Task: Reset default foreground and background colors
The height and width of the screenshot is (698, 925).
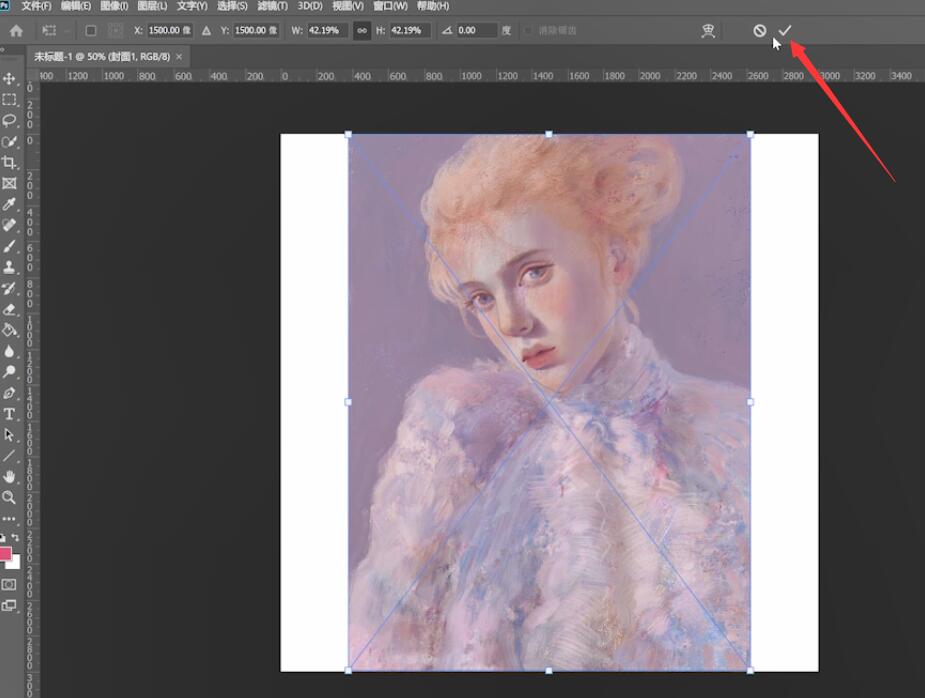Action: click(x=3, y=538)
